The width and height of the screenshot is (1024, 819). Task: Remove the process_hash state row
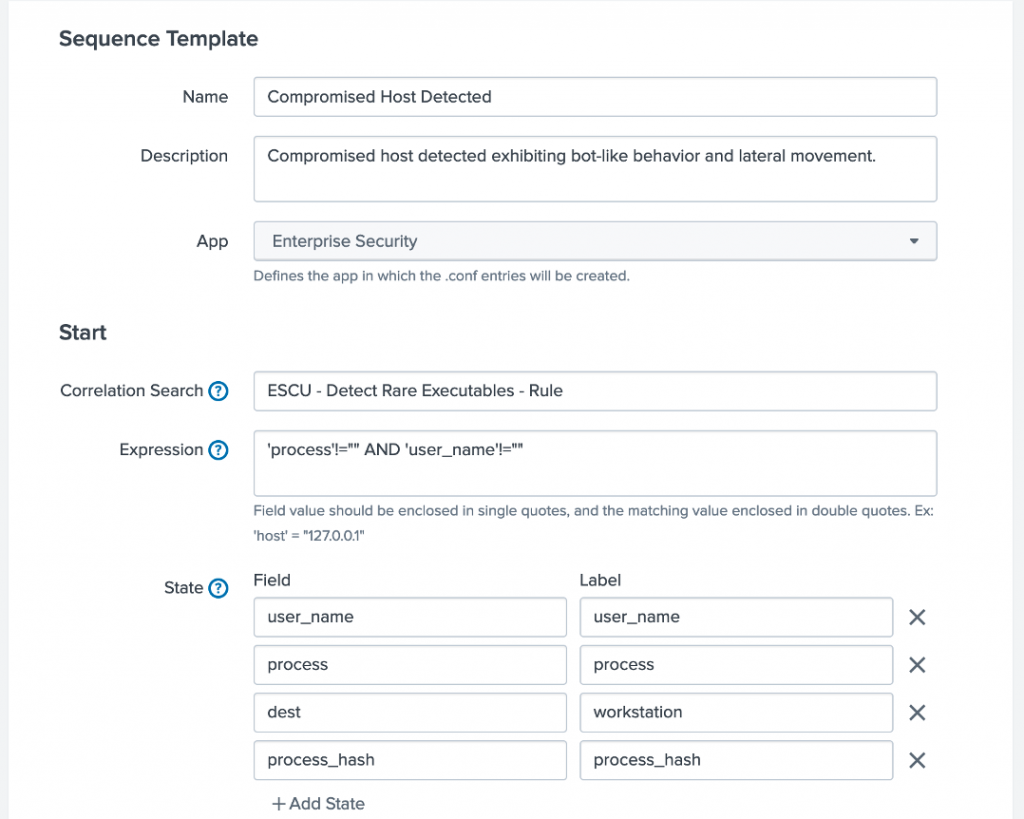(917, 761)
